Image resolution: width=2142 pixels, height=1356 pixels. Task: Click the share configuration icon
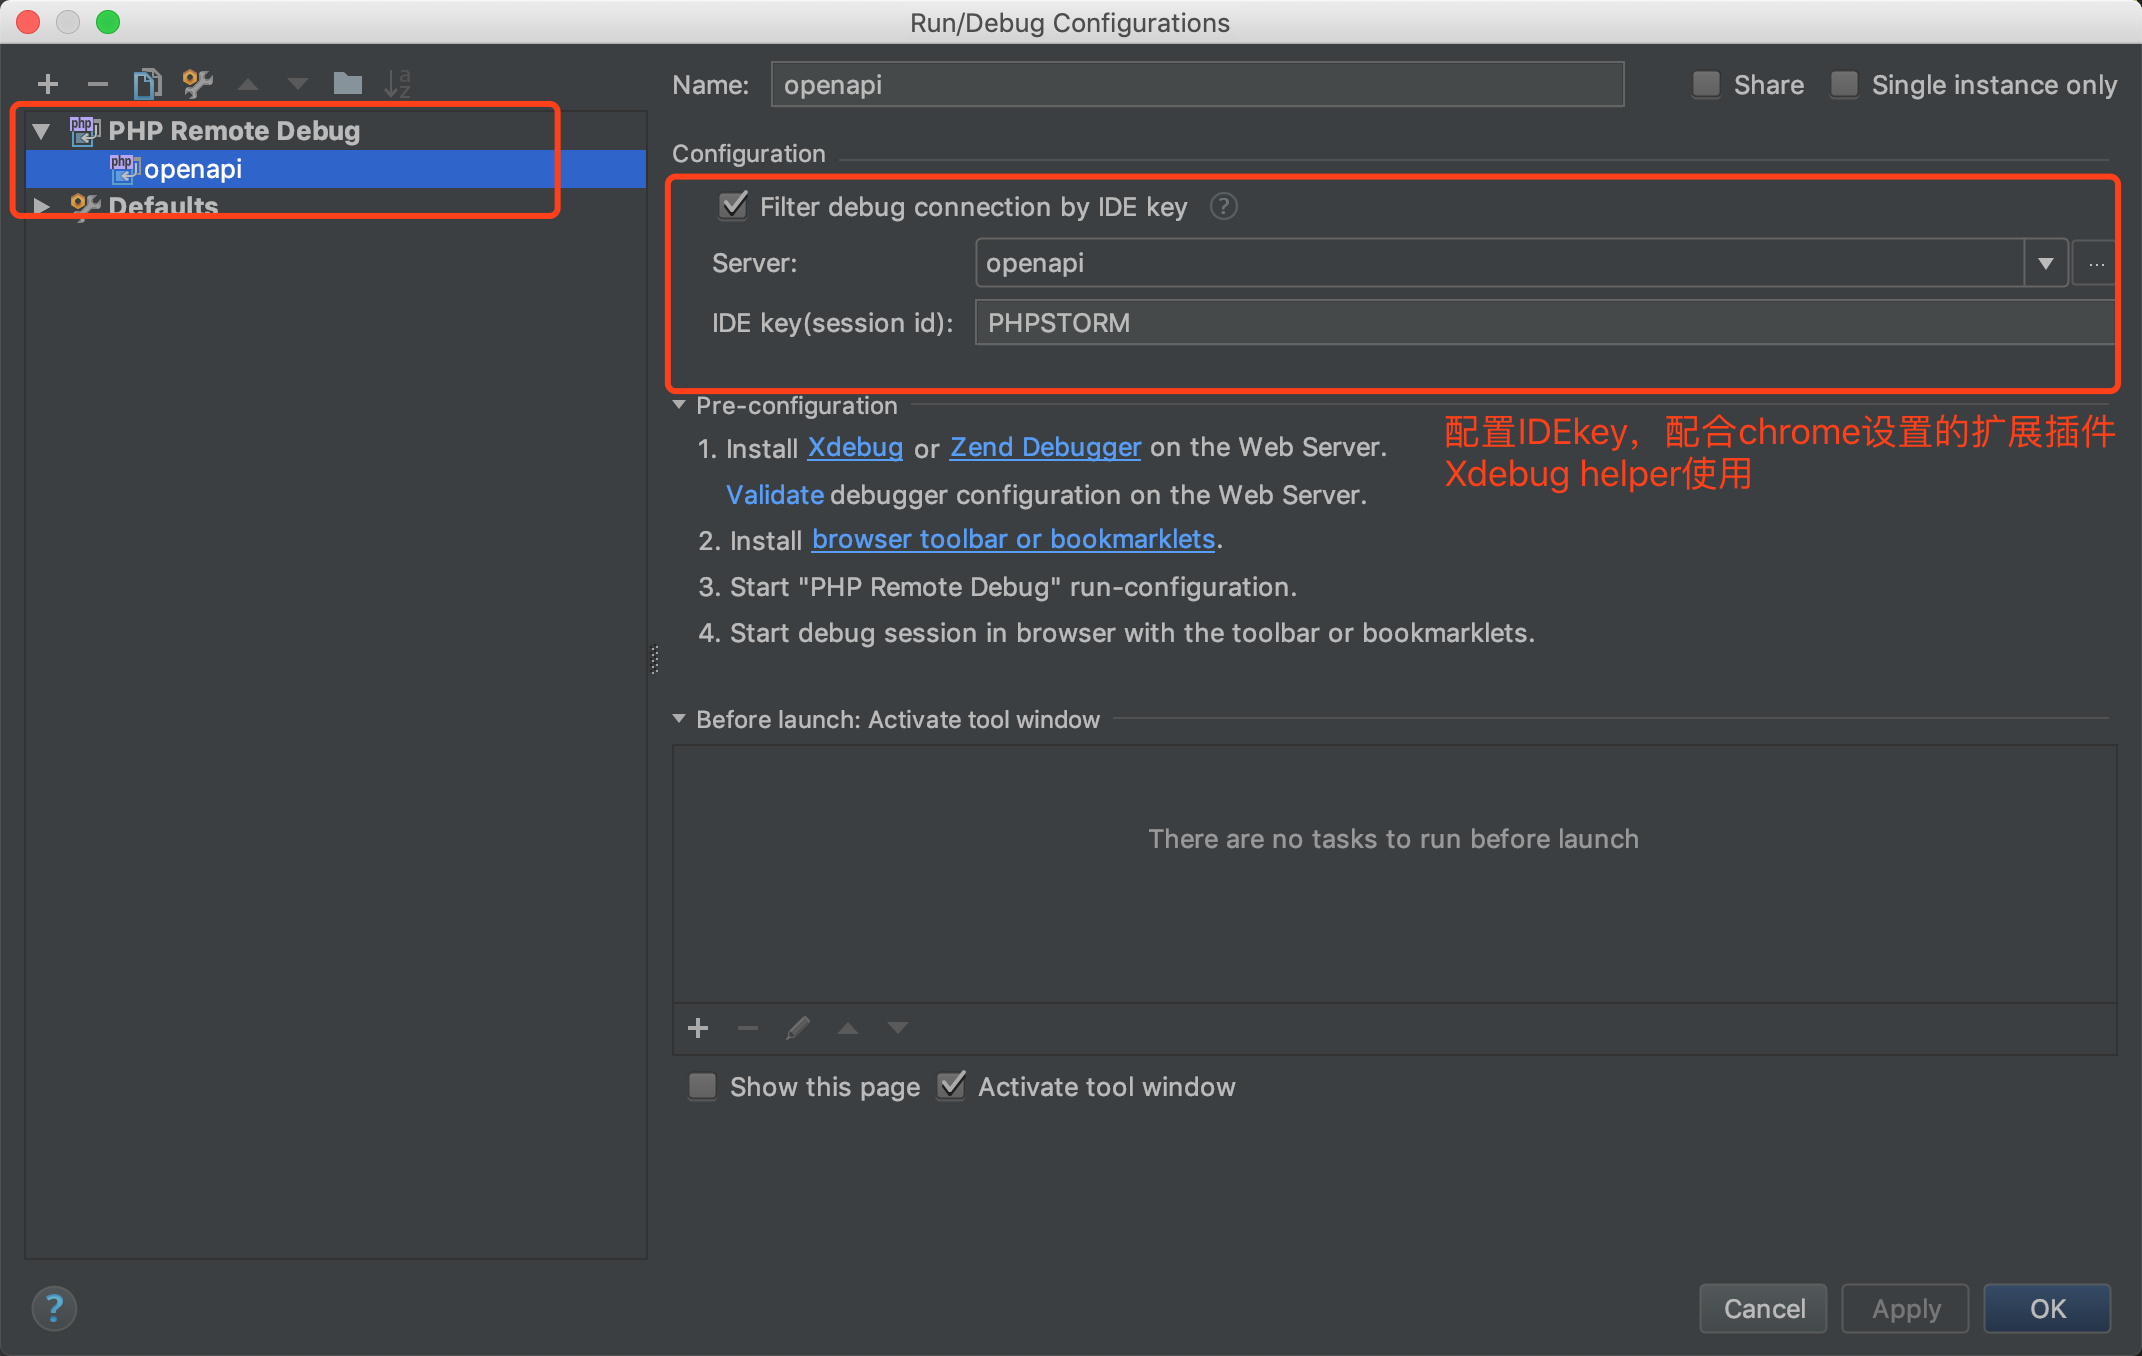[1706, 86]
